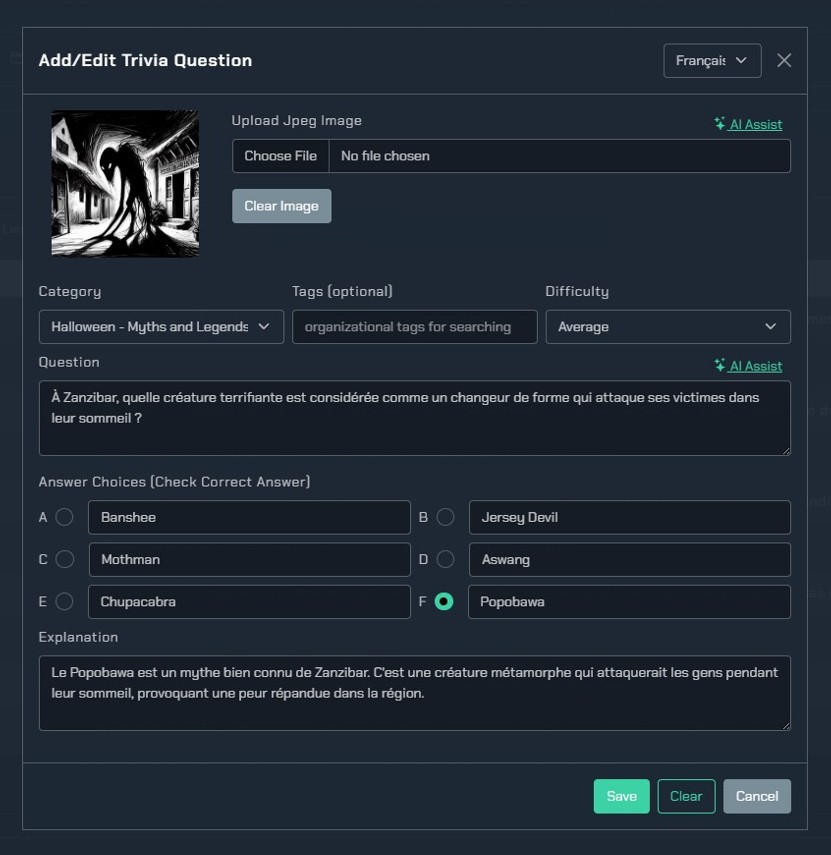Close the Add/Edit Trivia Question dialog
This screenshot has width=831, height=855.
(784, 60)
